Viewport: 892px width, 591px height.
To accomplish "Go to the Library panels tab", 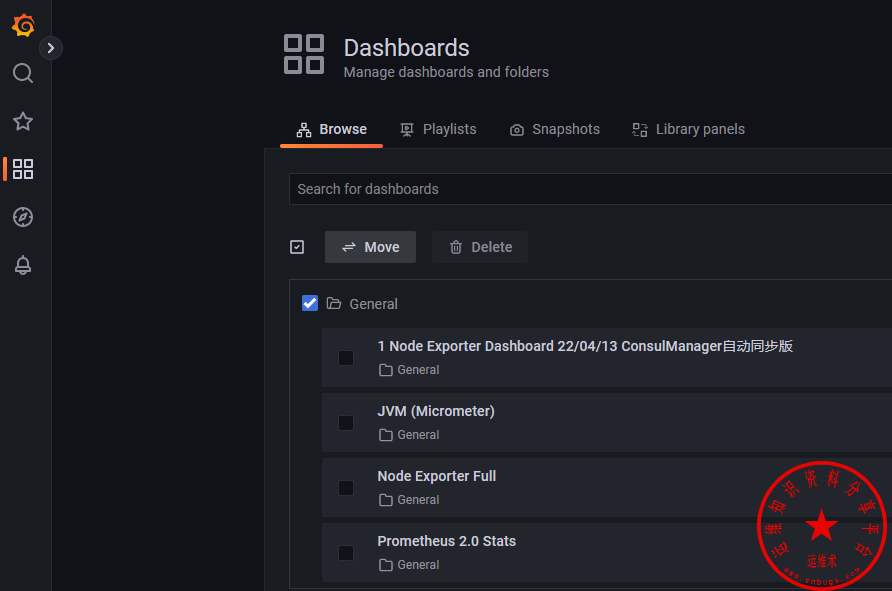I will [688, 129].
